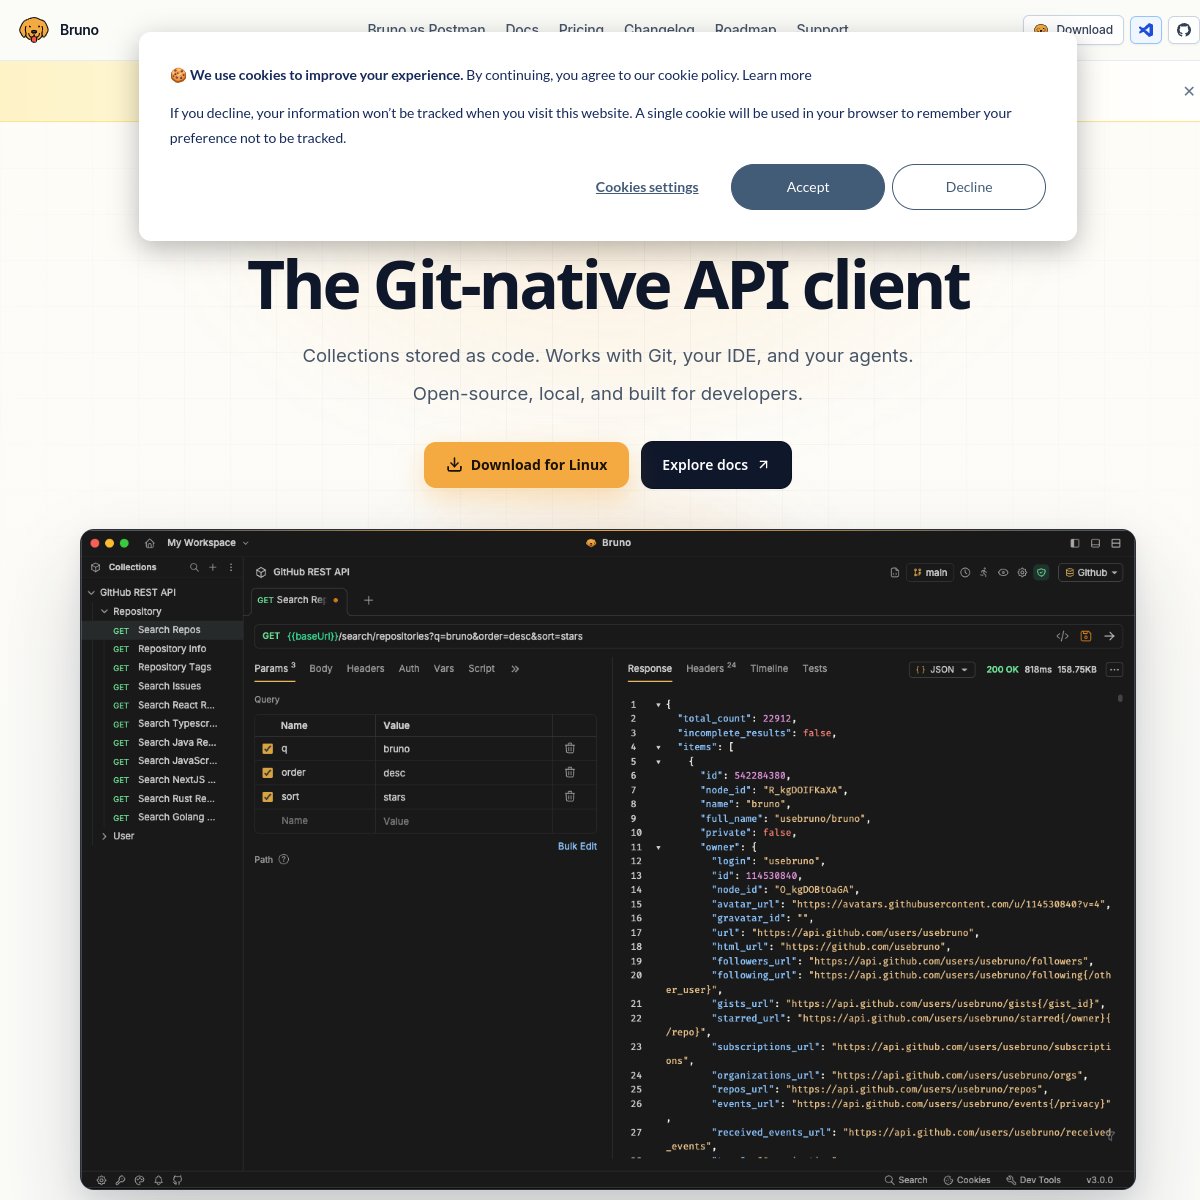Click the GET Search Rep tab
The width and height of the screenshot is (1200, 1200).
pyautogui.click(x=298, y=600)
